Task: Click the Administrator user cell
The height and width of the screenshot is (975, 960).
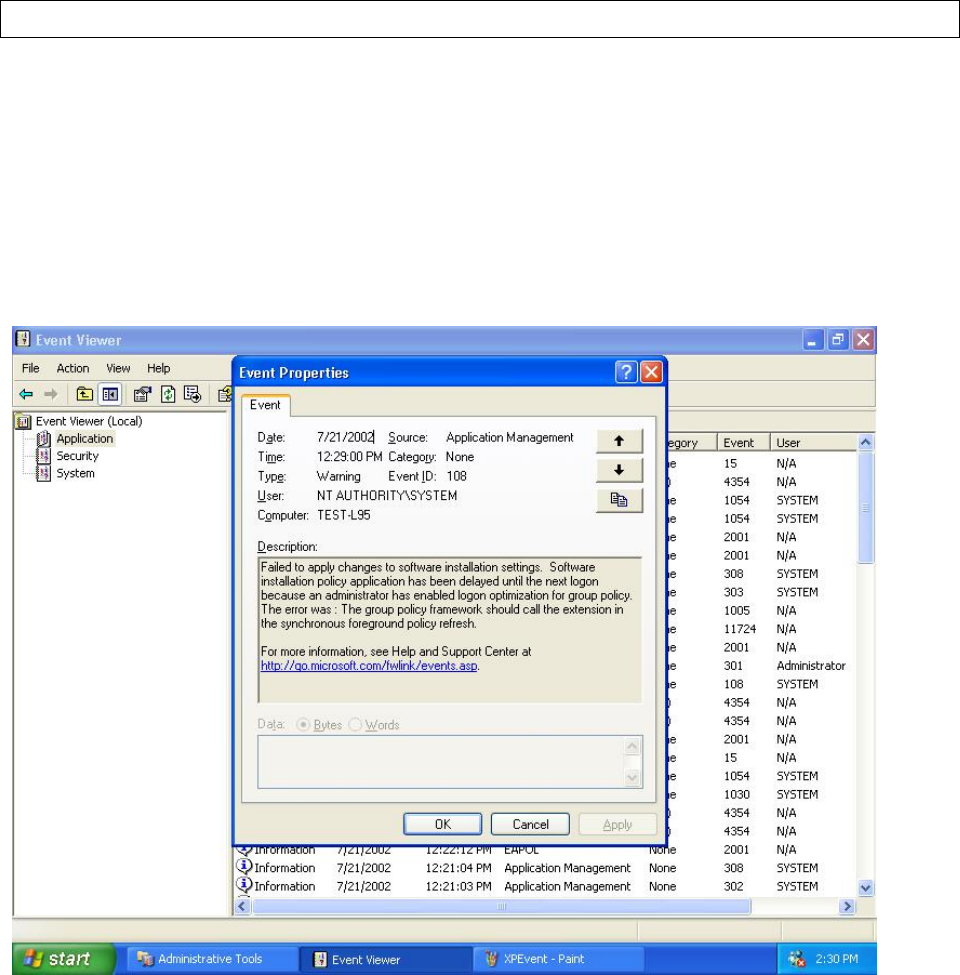Action: (811, 665)
